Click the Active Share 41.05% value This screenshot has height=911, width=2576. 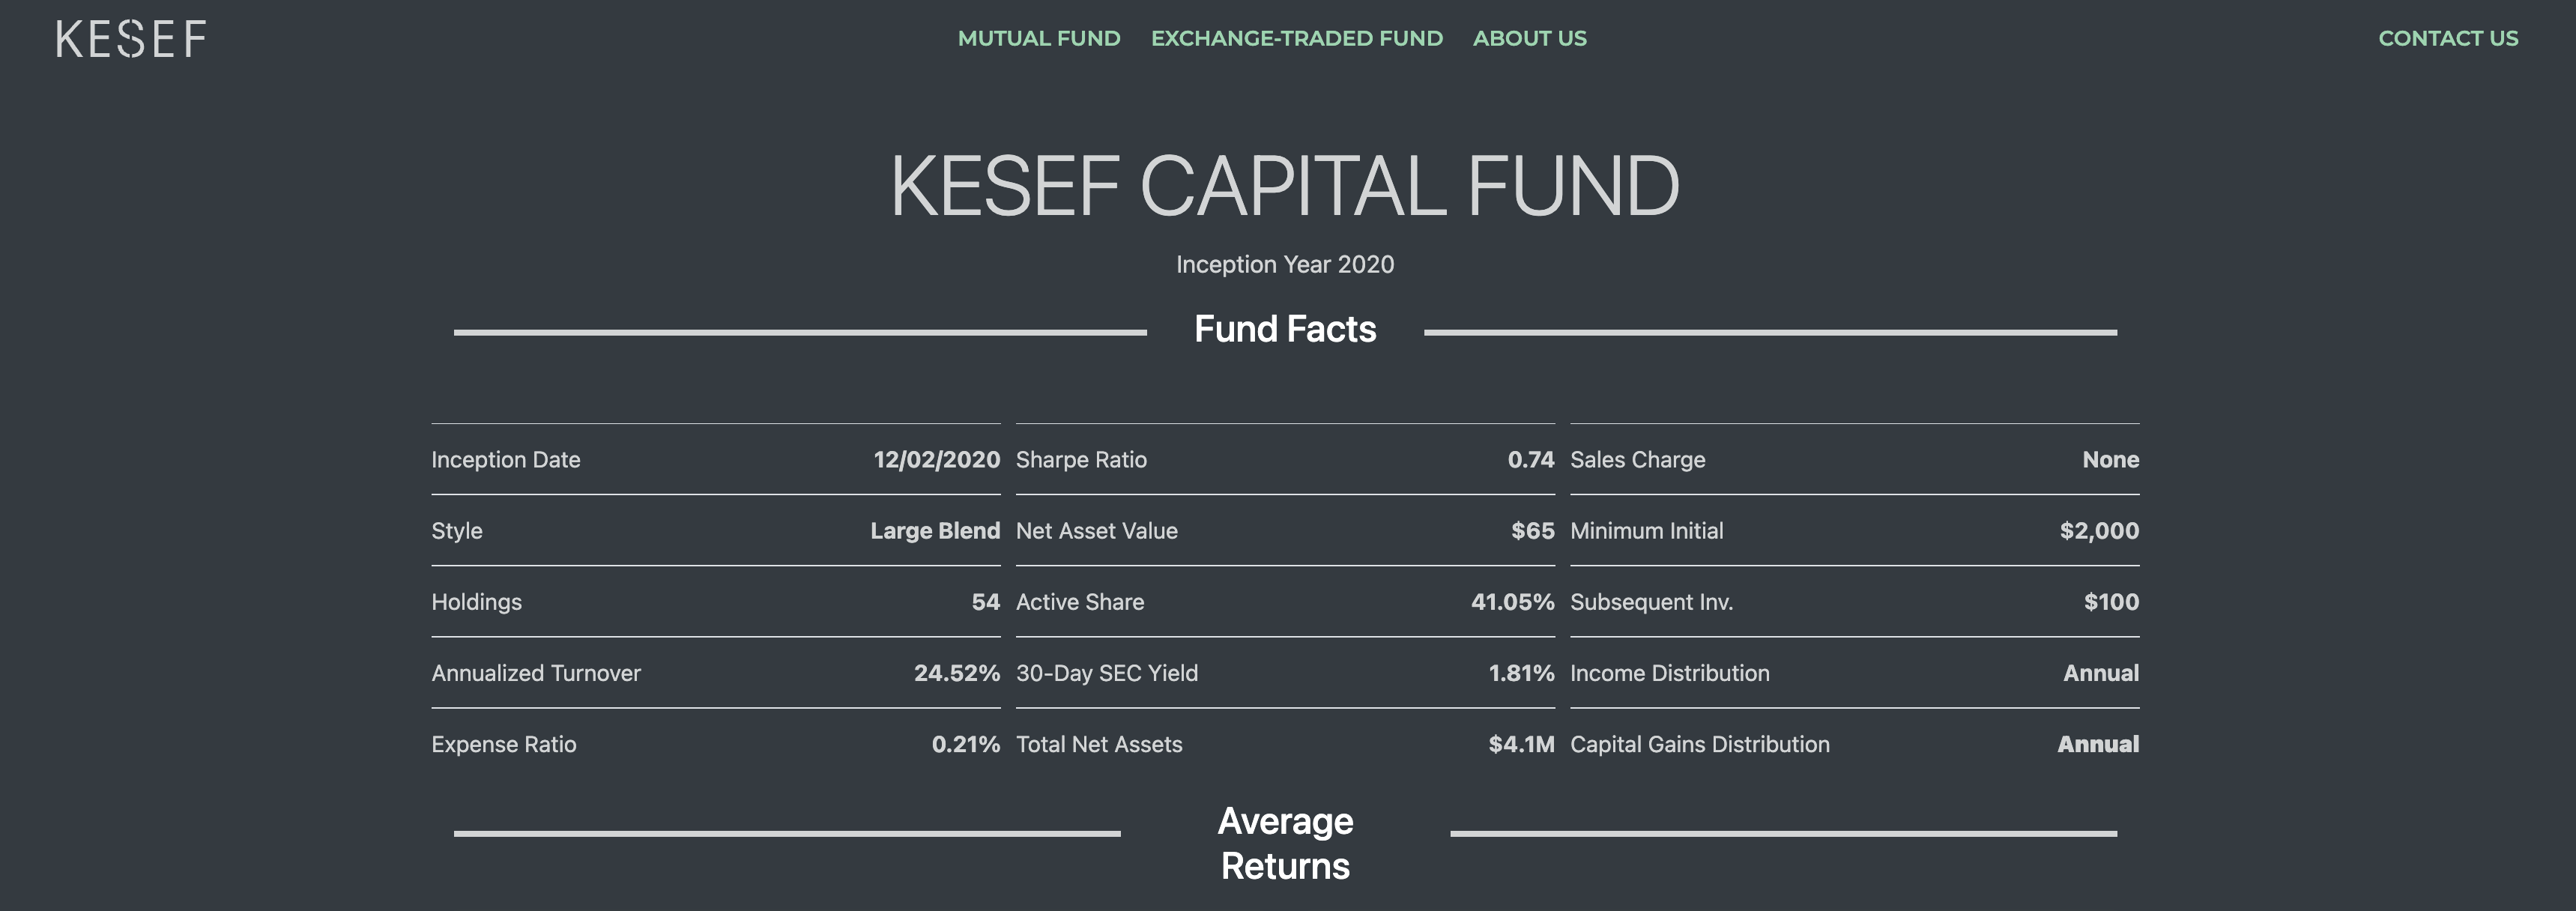point(1513,602)
